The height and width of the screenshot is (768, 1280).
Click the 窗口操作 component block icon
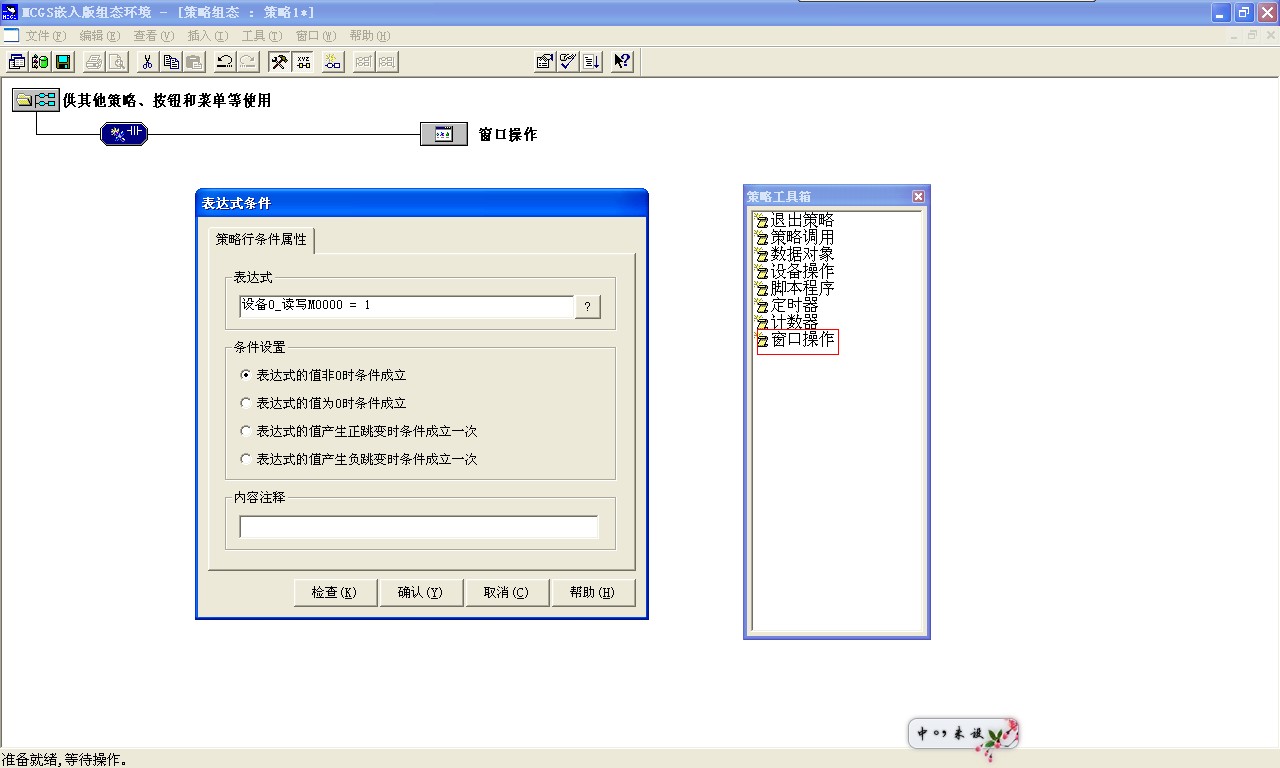pos(443,134)
